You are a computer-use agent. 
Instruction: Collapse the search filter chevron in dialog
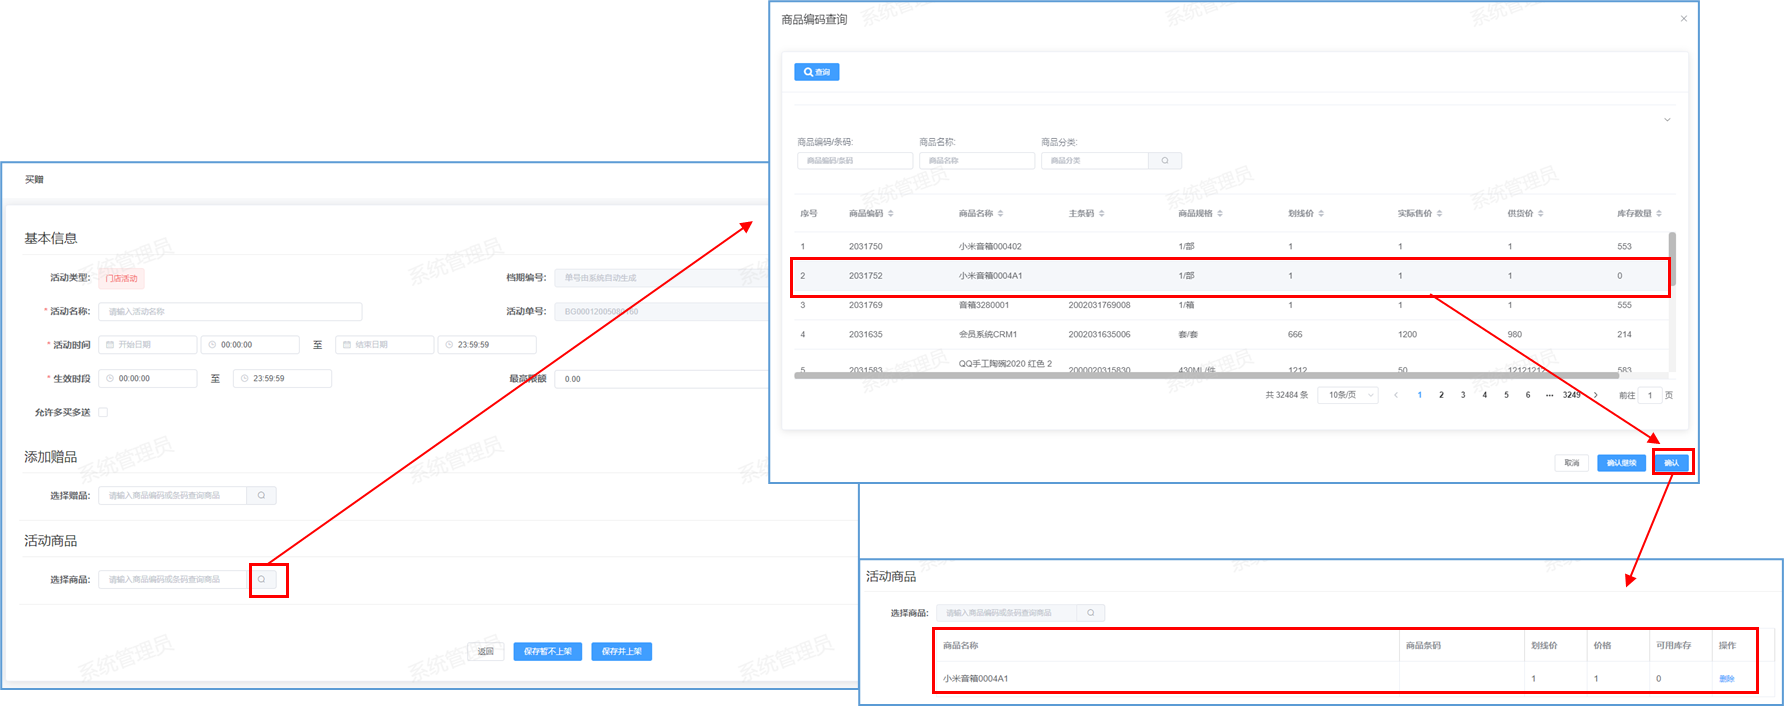[x=1667, y=120]
